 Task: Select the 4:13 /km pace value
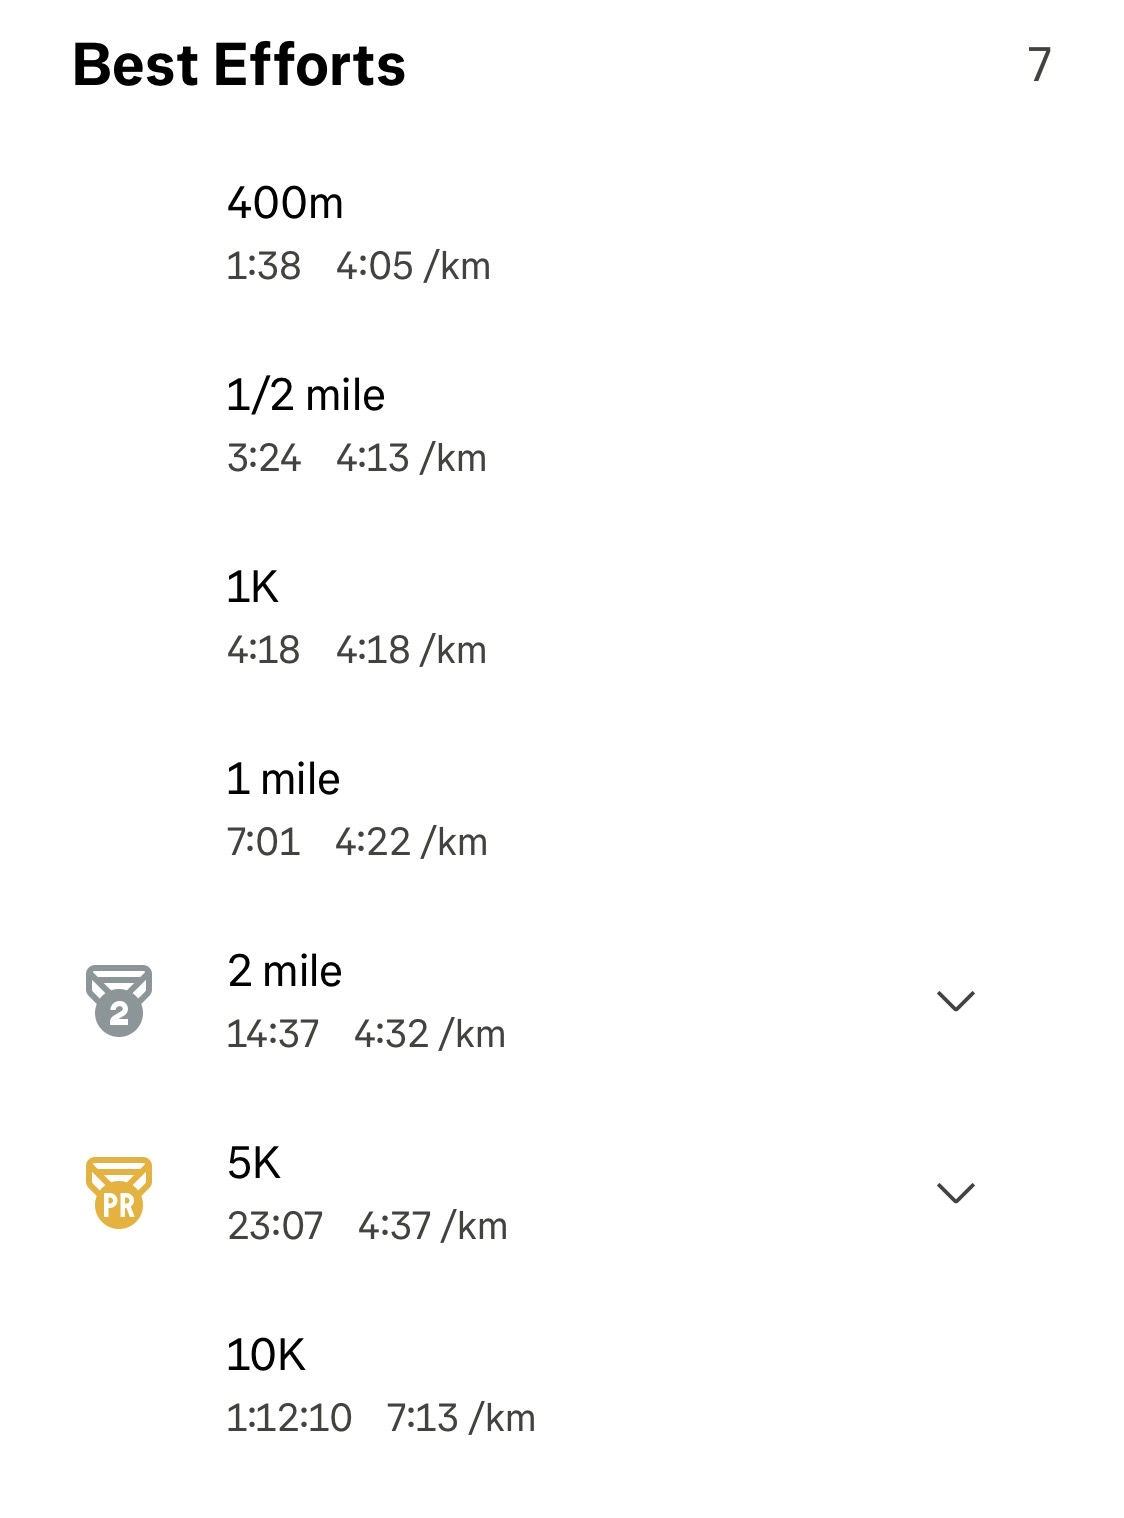pyautogui.click(x=411, y=458)
